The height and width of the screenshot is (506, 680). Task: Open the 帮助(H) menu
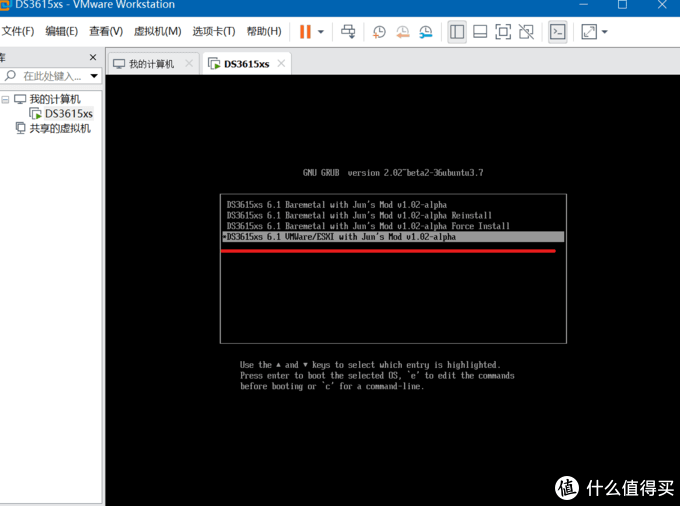pos(264,31)
